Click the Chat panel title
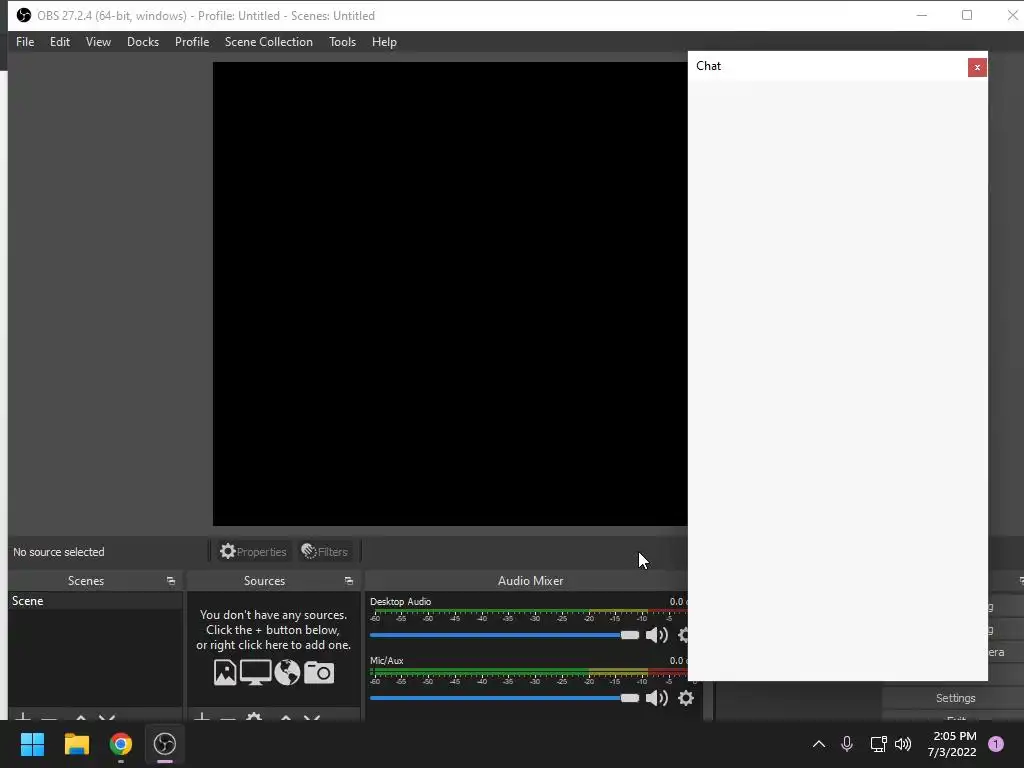1024x768 pixels. [x=709, y=66]
